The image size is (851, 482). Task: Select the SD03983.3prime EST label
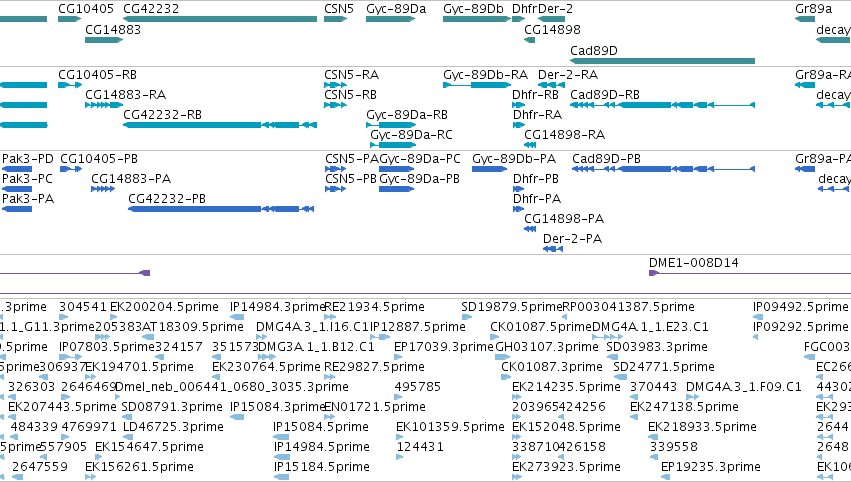pyautogui.click(x=657, y=347)
